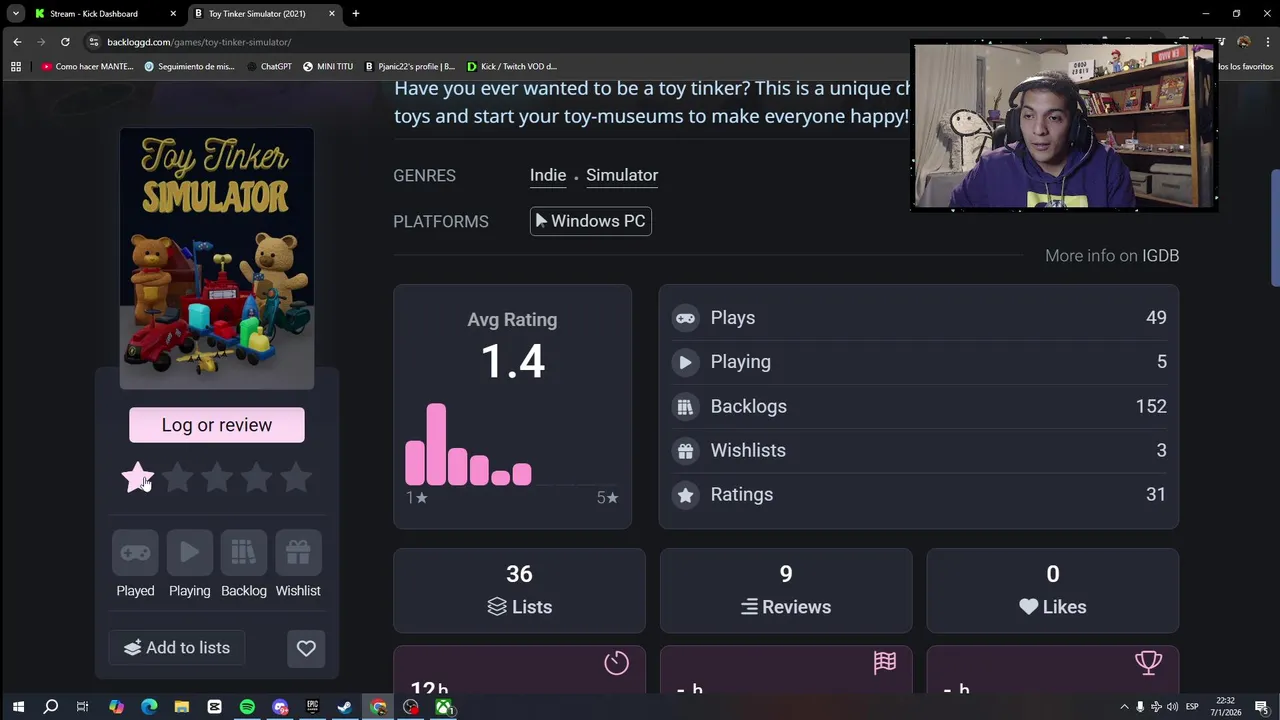
Task: Open the Seguimiento de mis... bookmark
Action: (x=190, y=66)
